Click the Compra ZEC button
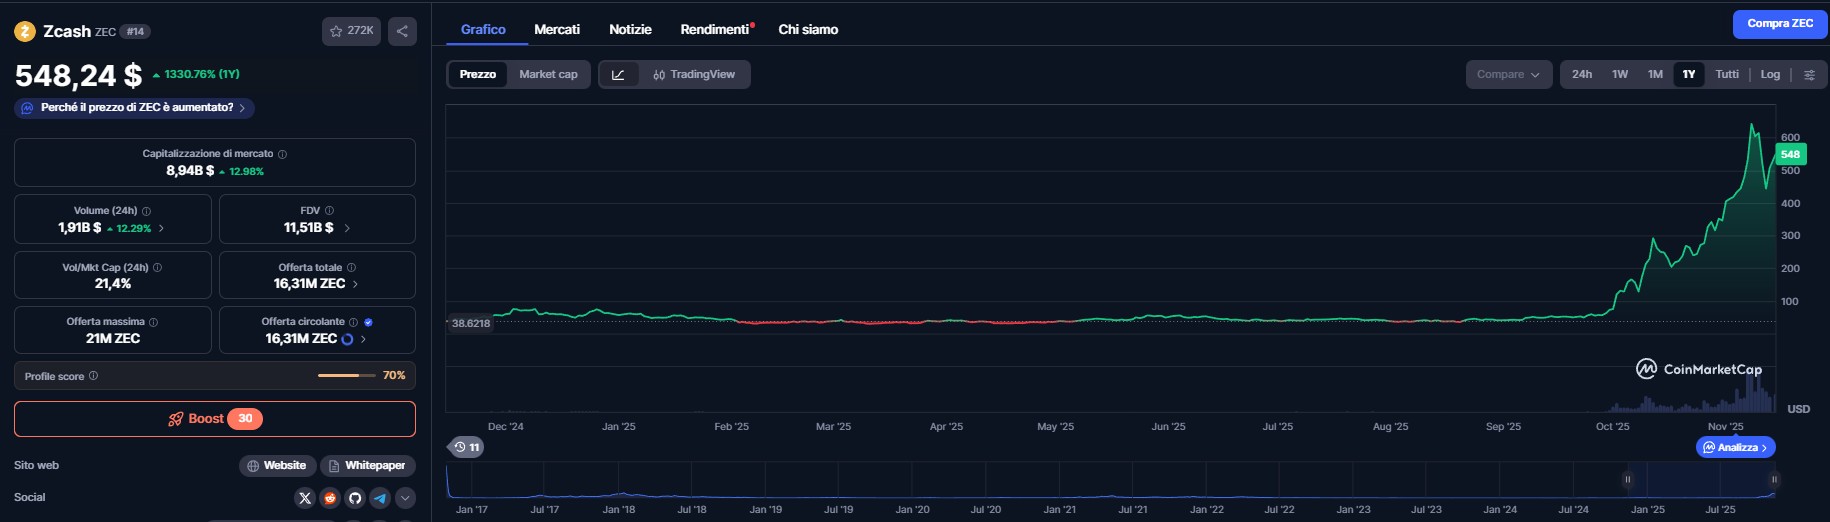 pos(1780,24)
